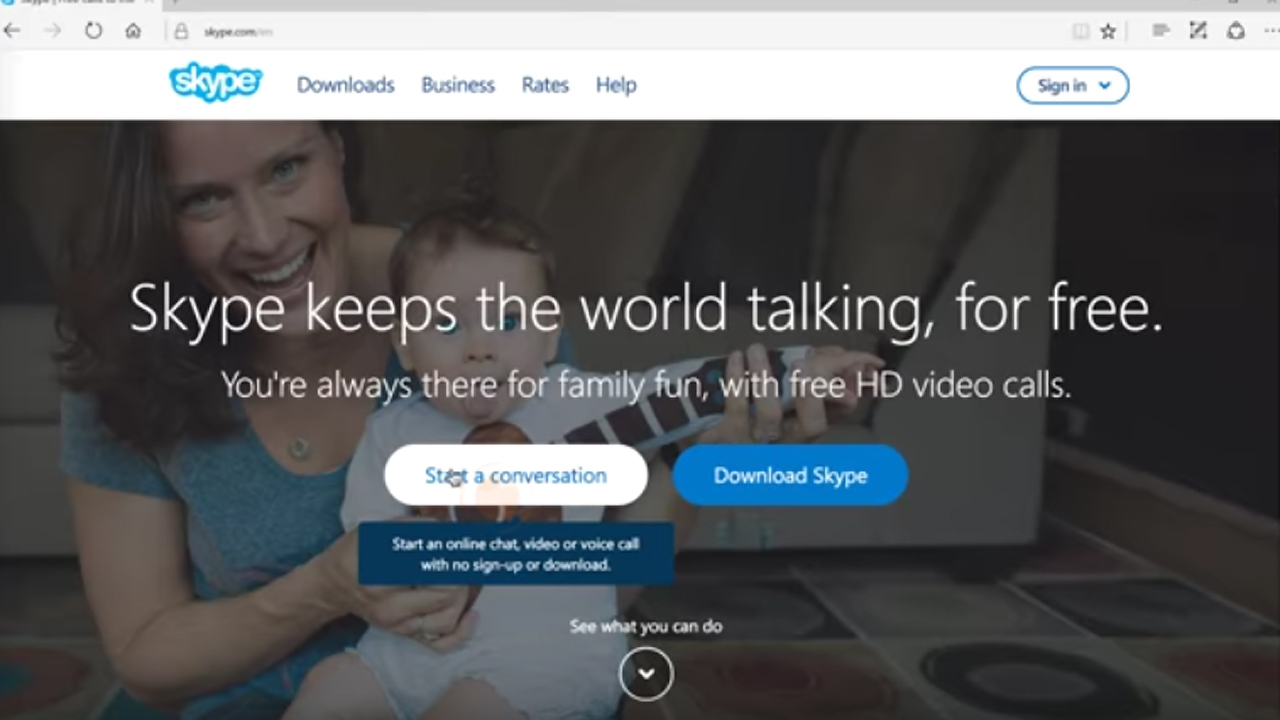
Task: Open the web note pen icon
Action: (x=1198, y=31)
